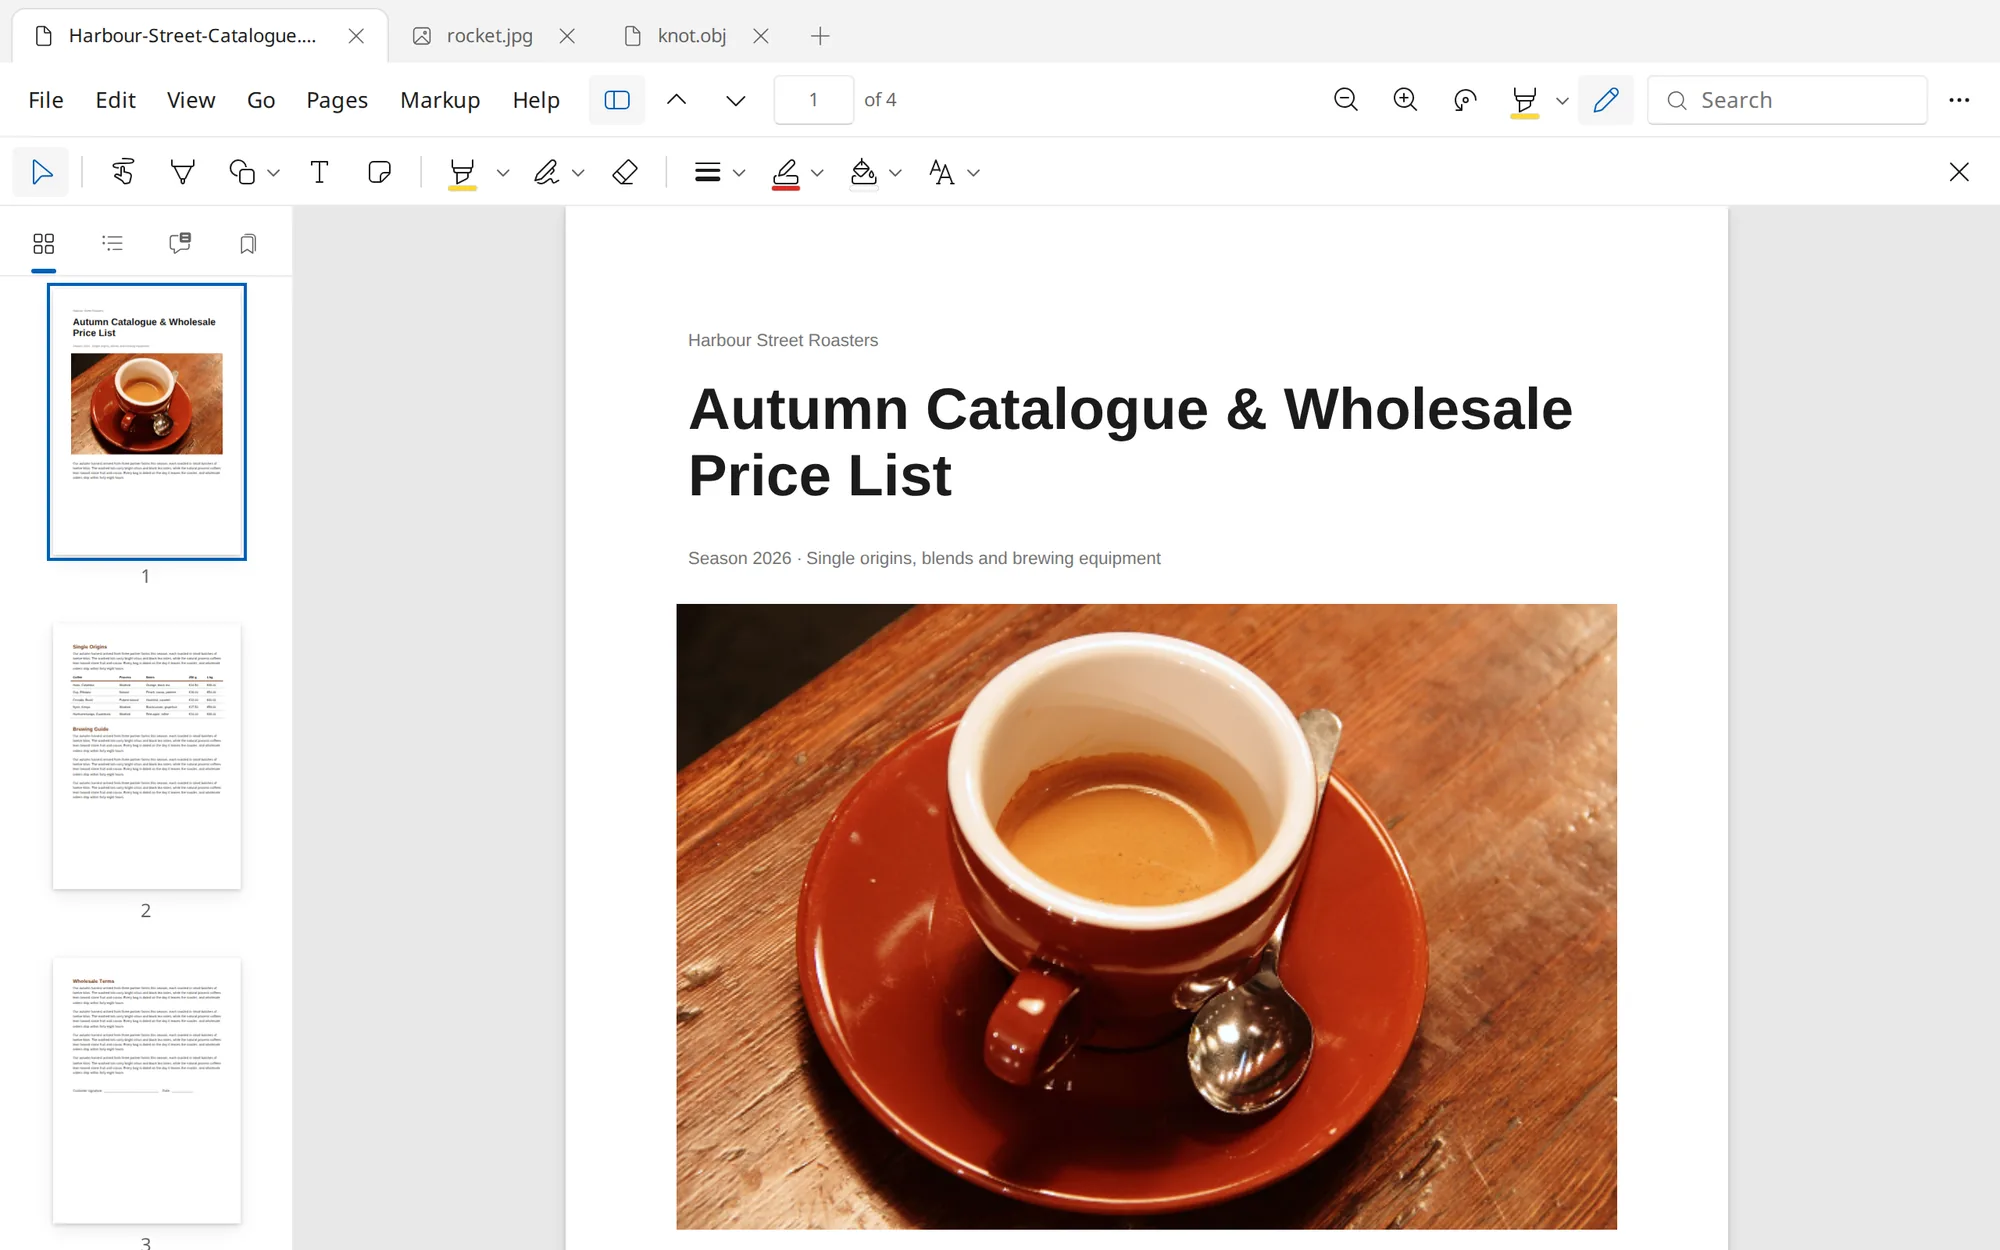Select the arrow selection tool
Viewport: 2000px width, 1250px height.
(x=41, y=172)
